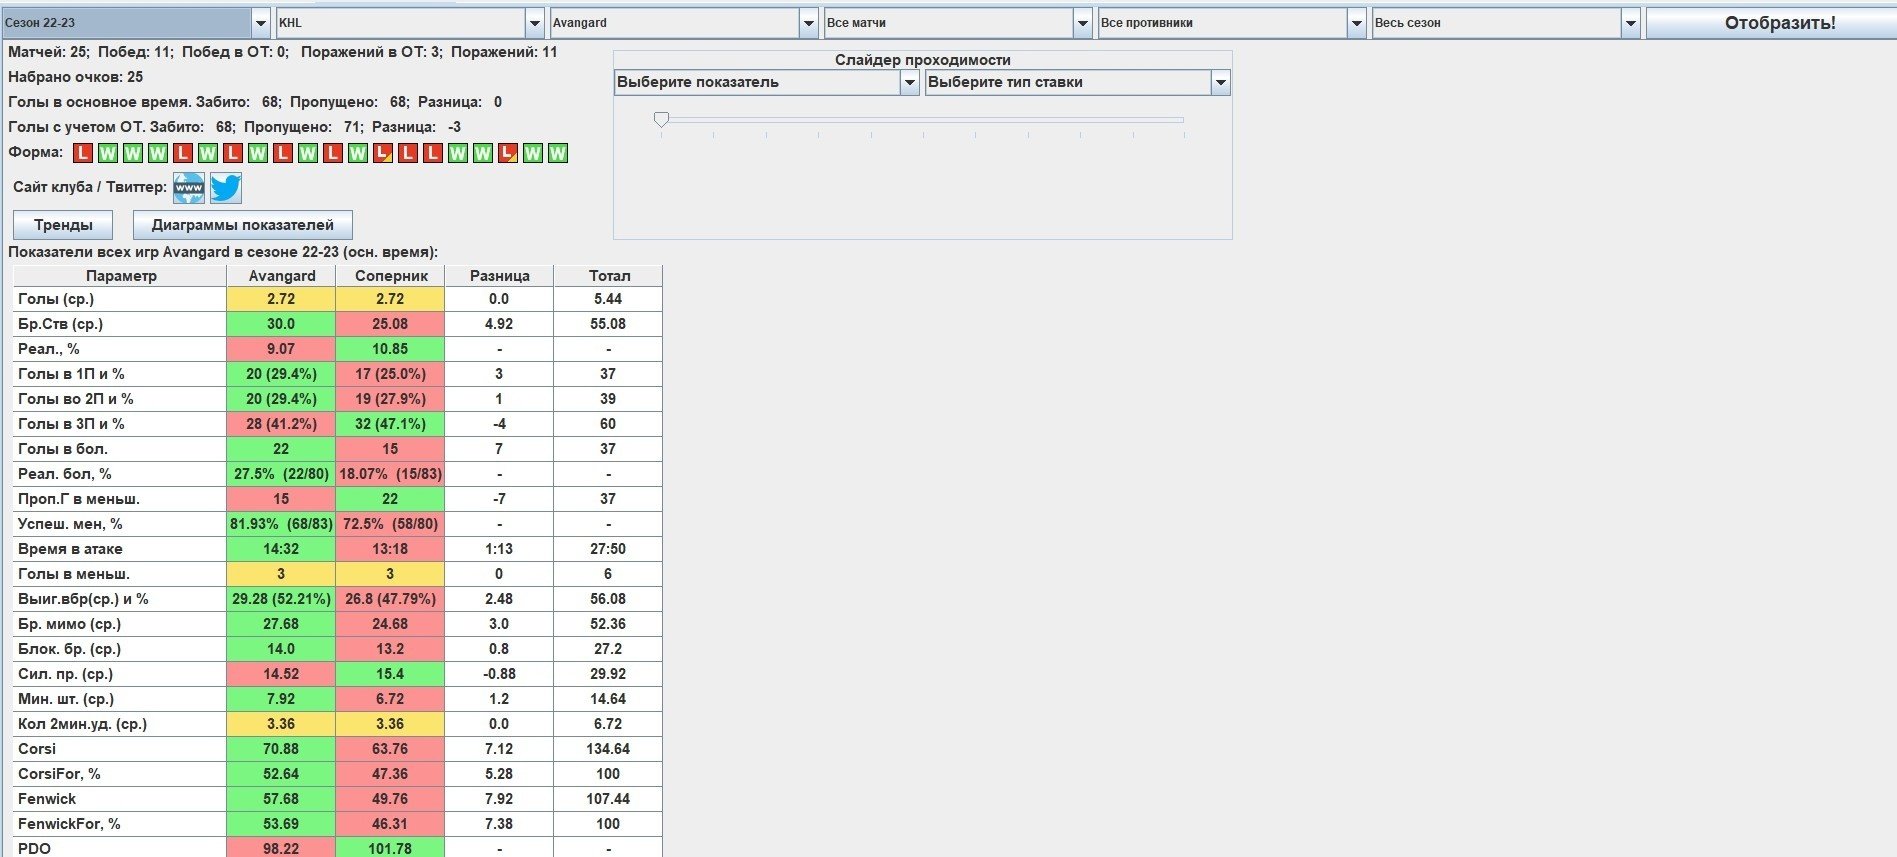Open the Выберите тип ставки dropdown
This screenshot has height=857, width=1897.
click(x=1220, y=83)
